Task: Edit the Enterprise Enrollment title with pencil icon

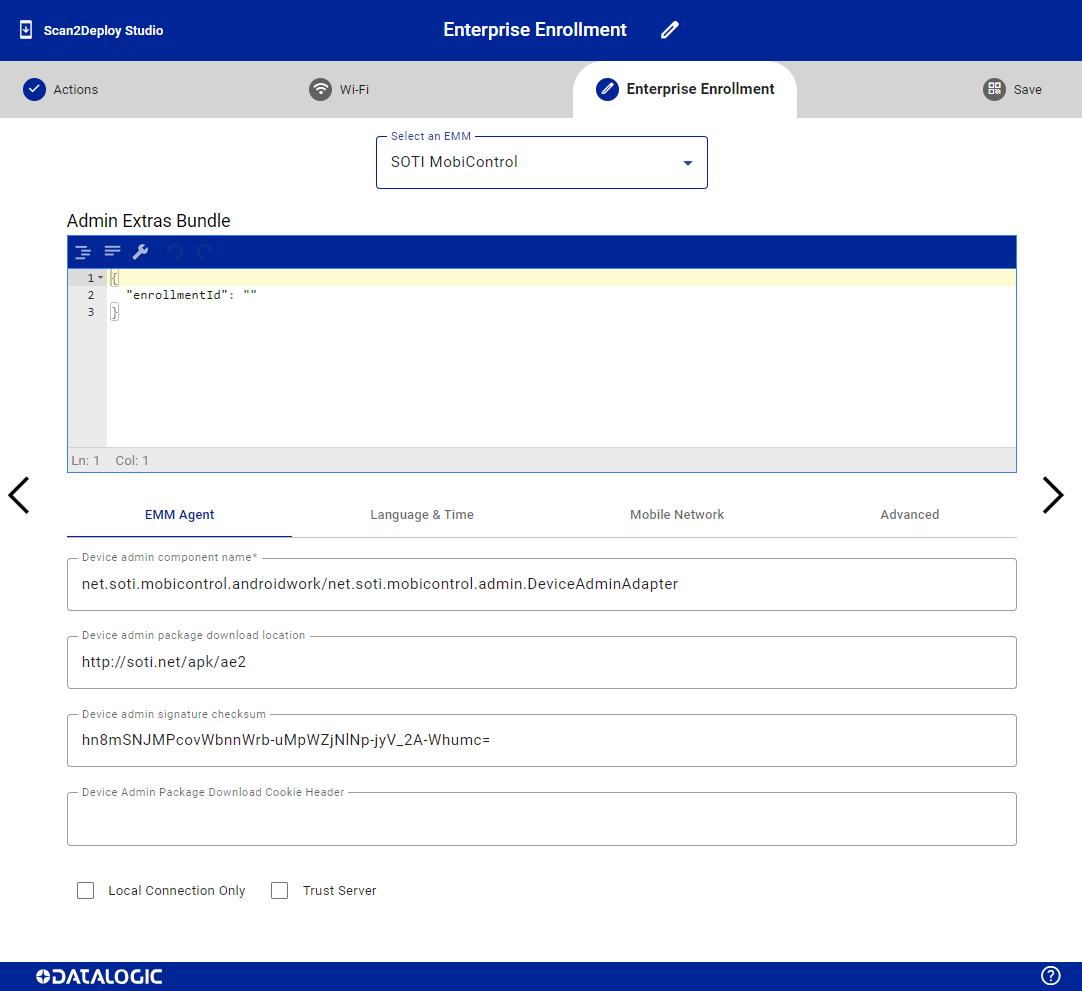Action: pyautogui.click(x=669, y=30)
